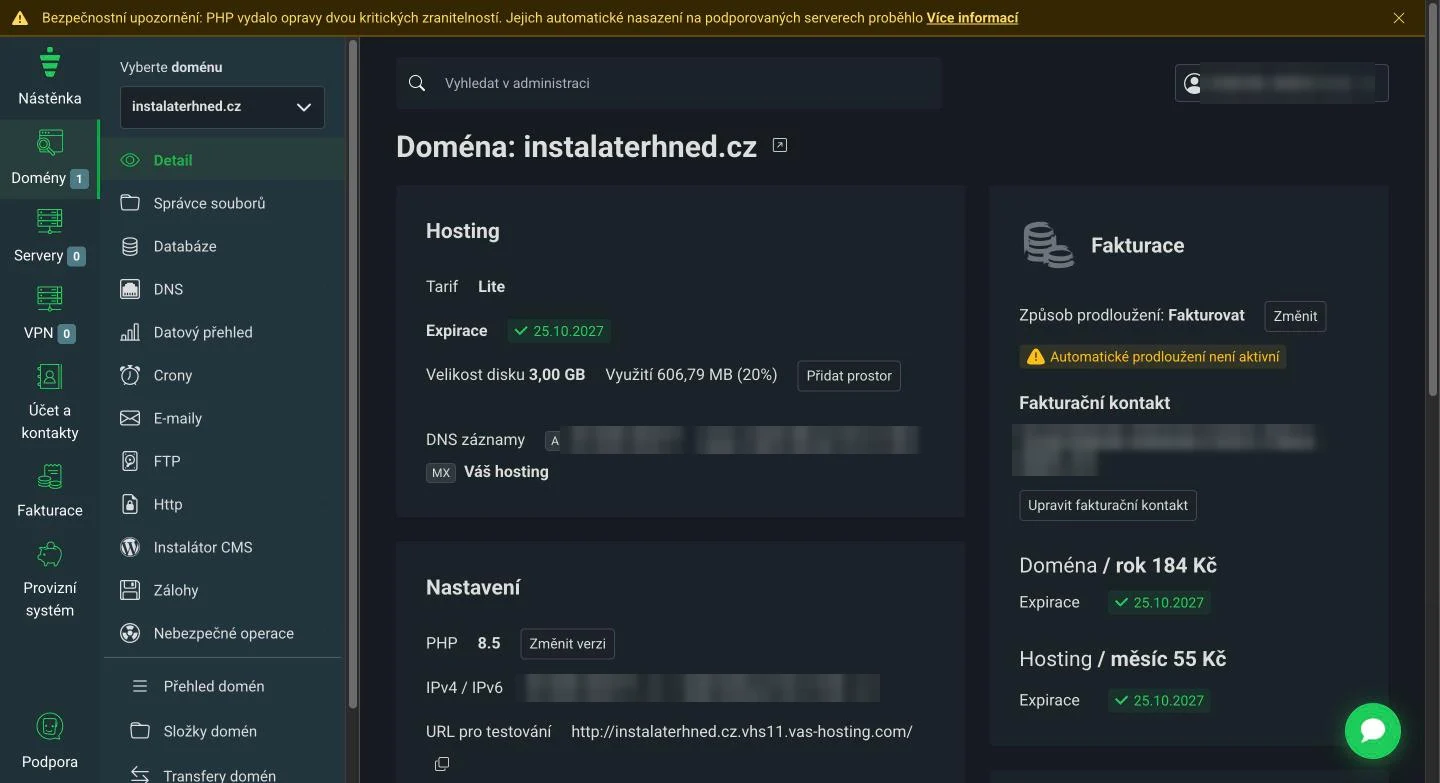Click user account avatar icon
The image size is (1440, 783).
tap(1192, 83)
